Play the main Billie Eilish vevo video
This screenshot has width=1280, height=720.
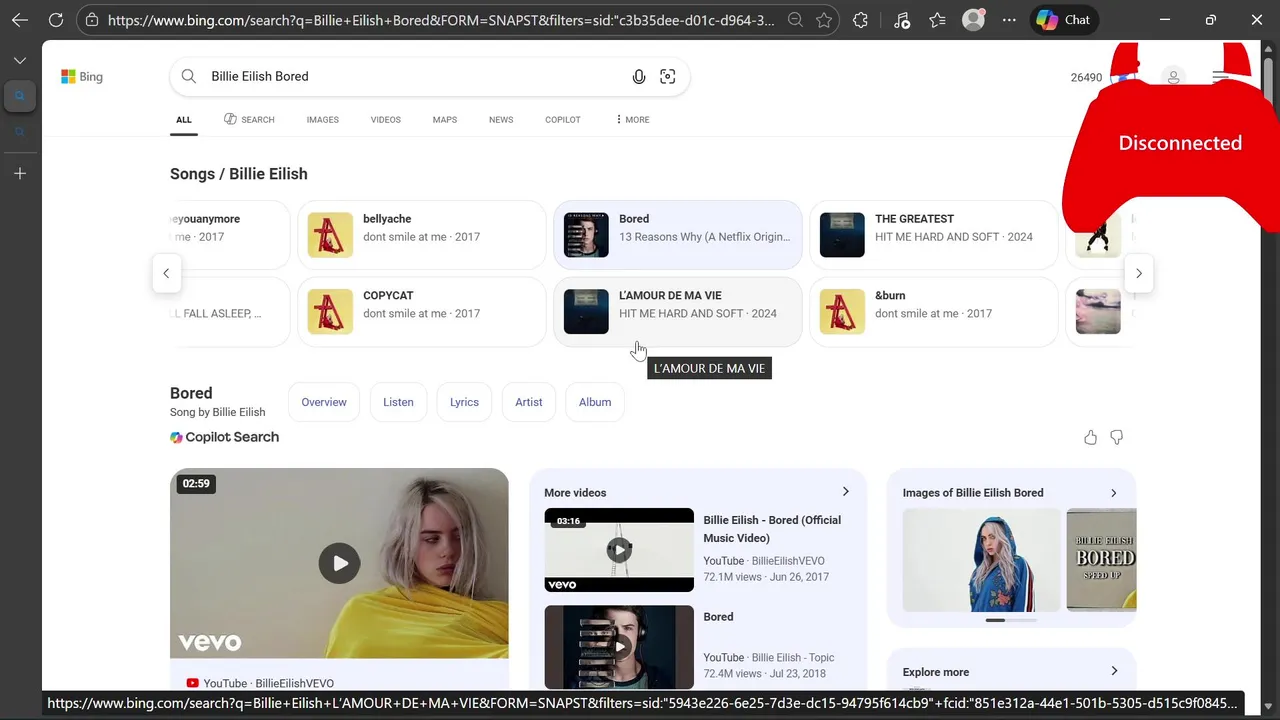(x=340, y=563)
